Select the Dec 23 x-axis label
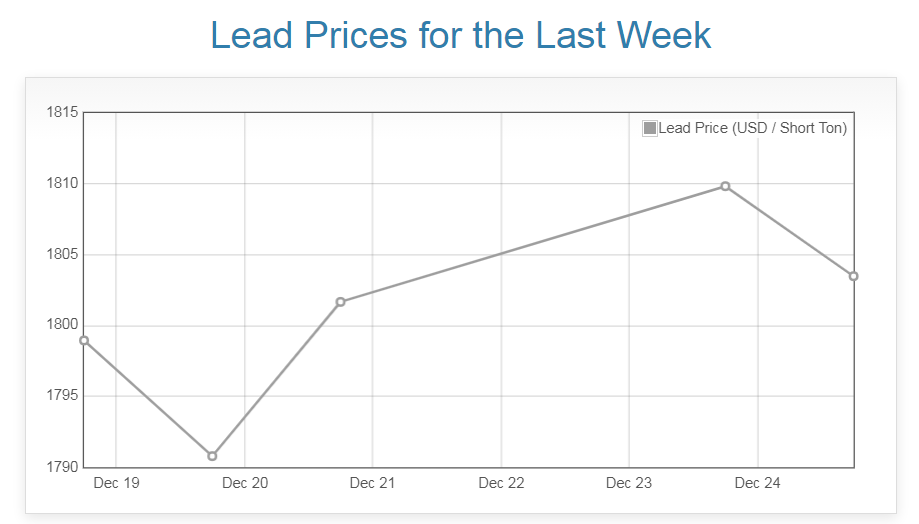This screenshot has width=919, height=524. tap(629, 484)
